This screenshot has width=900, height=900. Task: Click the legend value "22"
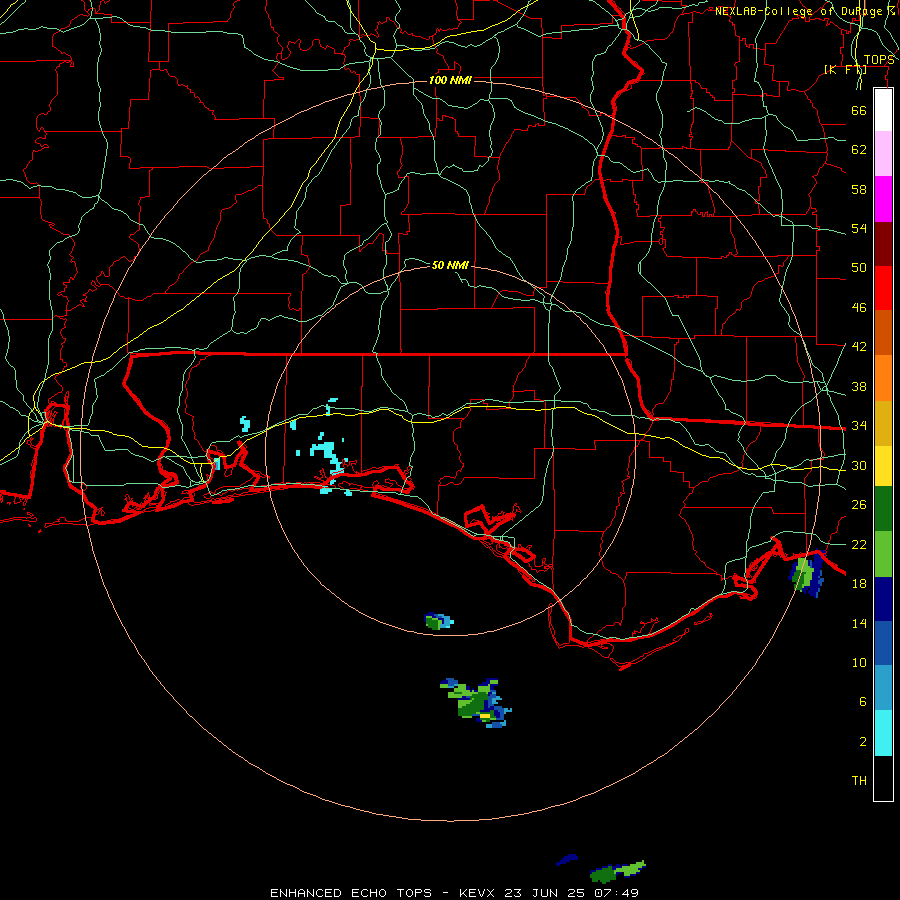coord(859,544)
